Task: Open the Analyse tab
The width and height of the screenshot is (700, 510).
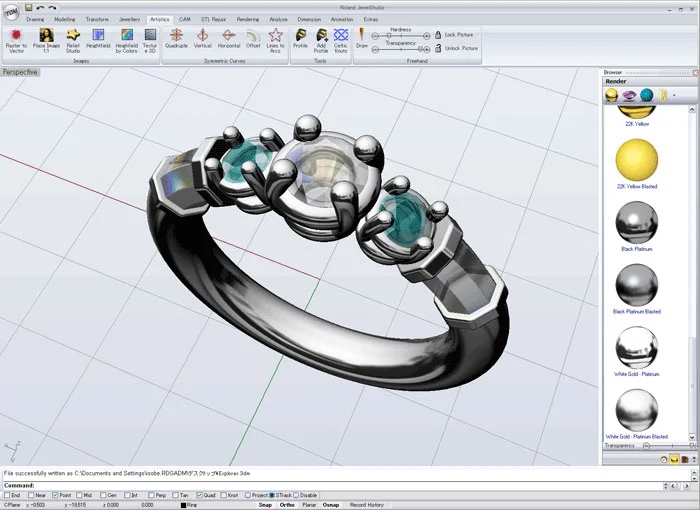Action: (x=279, y=19)
